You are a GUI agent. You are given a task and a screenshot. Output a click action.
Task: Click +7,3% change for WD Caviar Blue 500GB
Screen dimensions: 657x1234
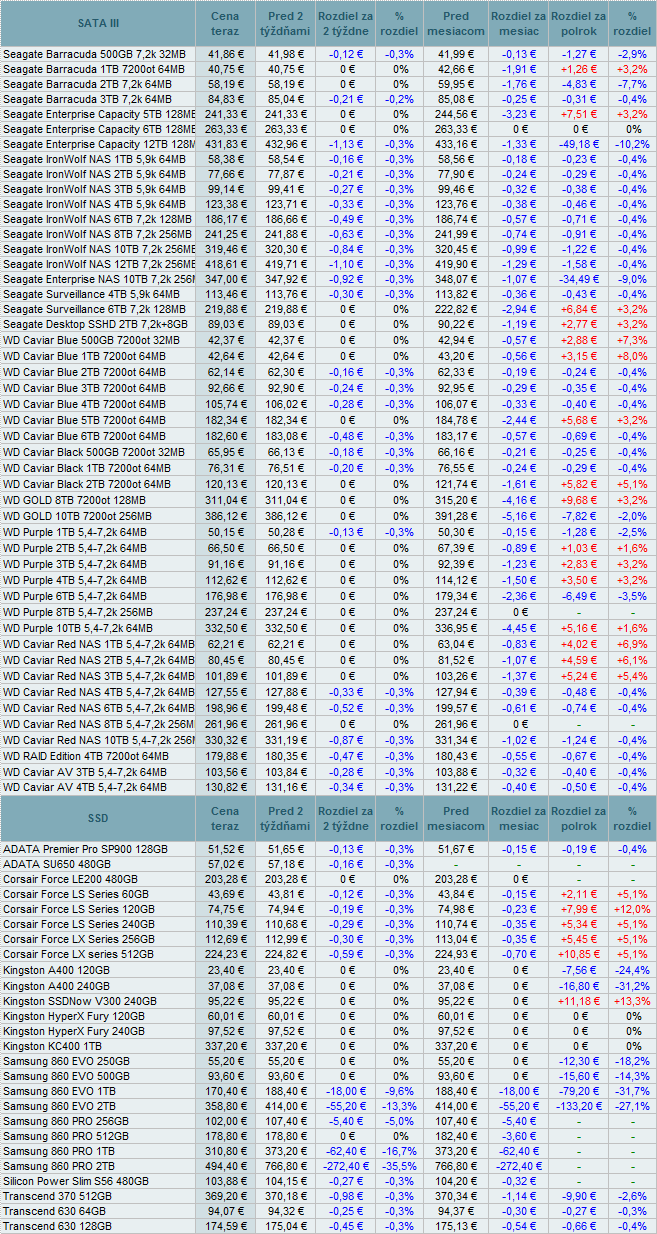coord(631,341)
